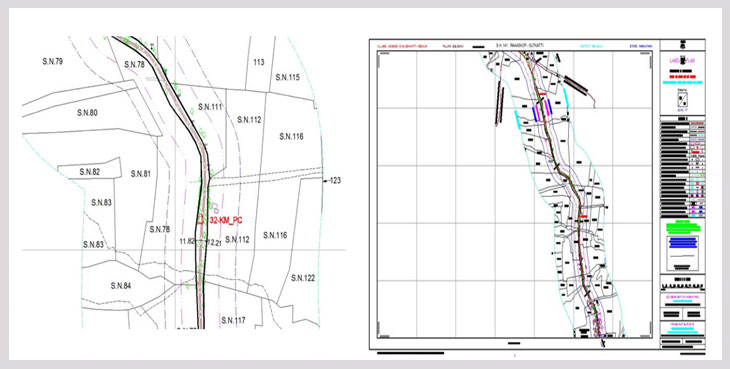The height and width of the screenshot is (369, 730).
Task: Select the 113 plot number label
Action: (x=259, y=62)
